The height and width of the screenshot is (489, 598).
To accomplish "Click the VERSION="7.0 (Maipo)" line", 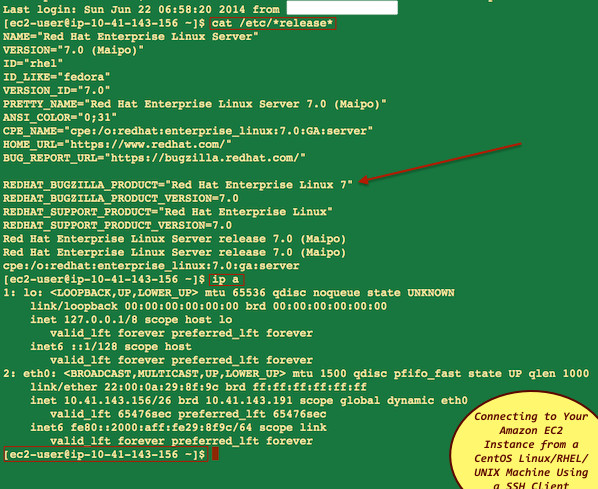I will (x=73, y=50).
